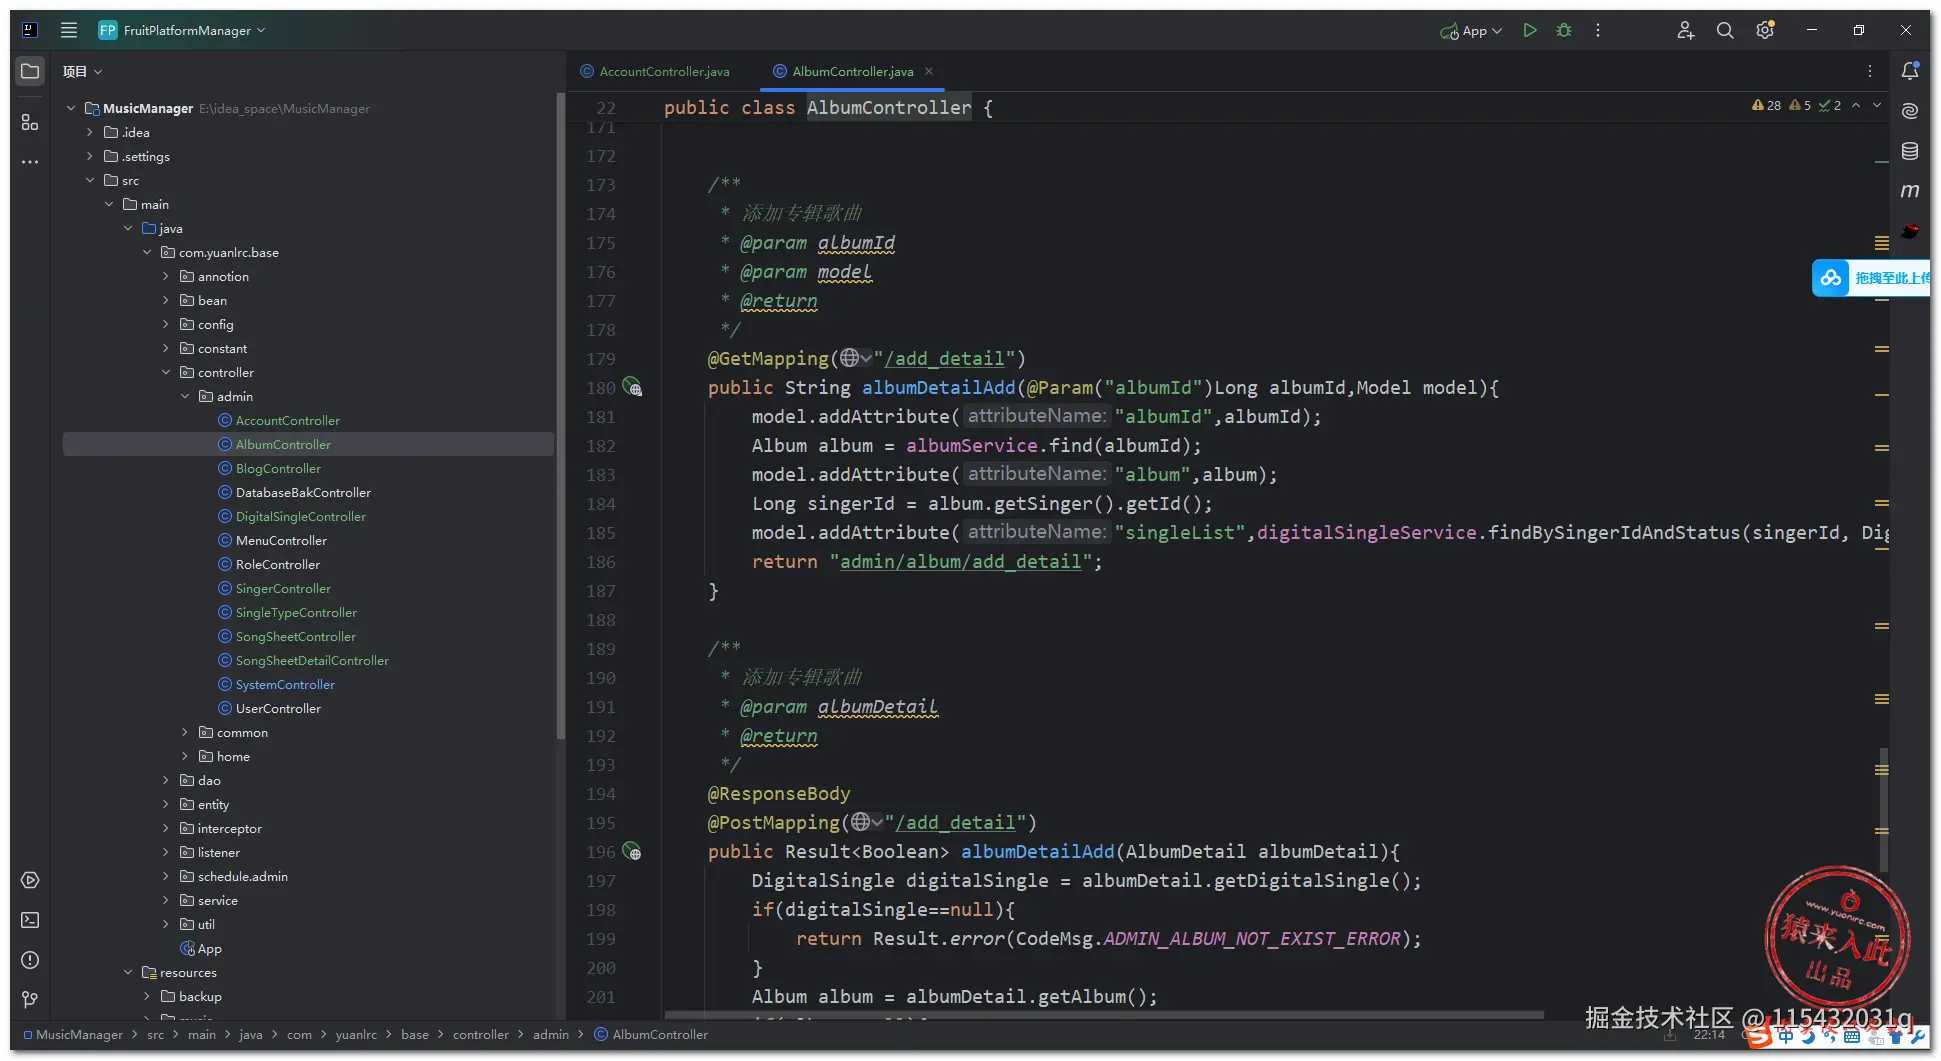Expand the entity package
This screenshot has width=1941, height=1061.
(x=166, y=804)
